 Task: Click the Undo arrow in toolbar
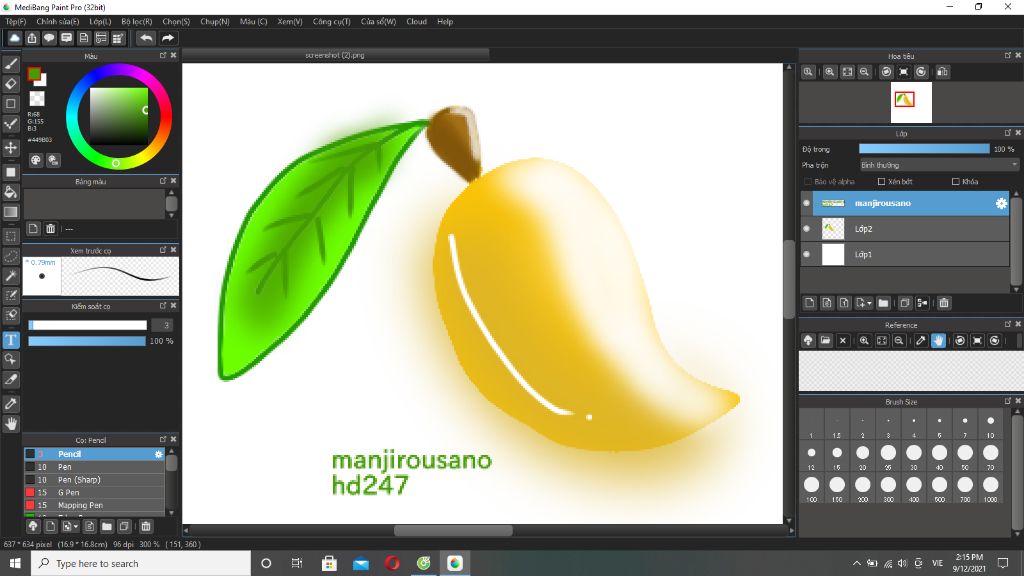pyautogui.click(x=146, y=38)
